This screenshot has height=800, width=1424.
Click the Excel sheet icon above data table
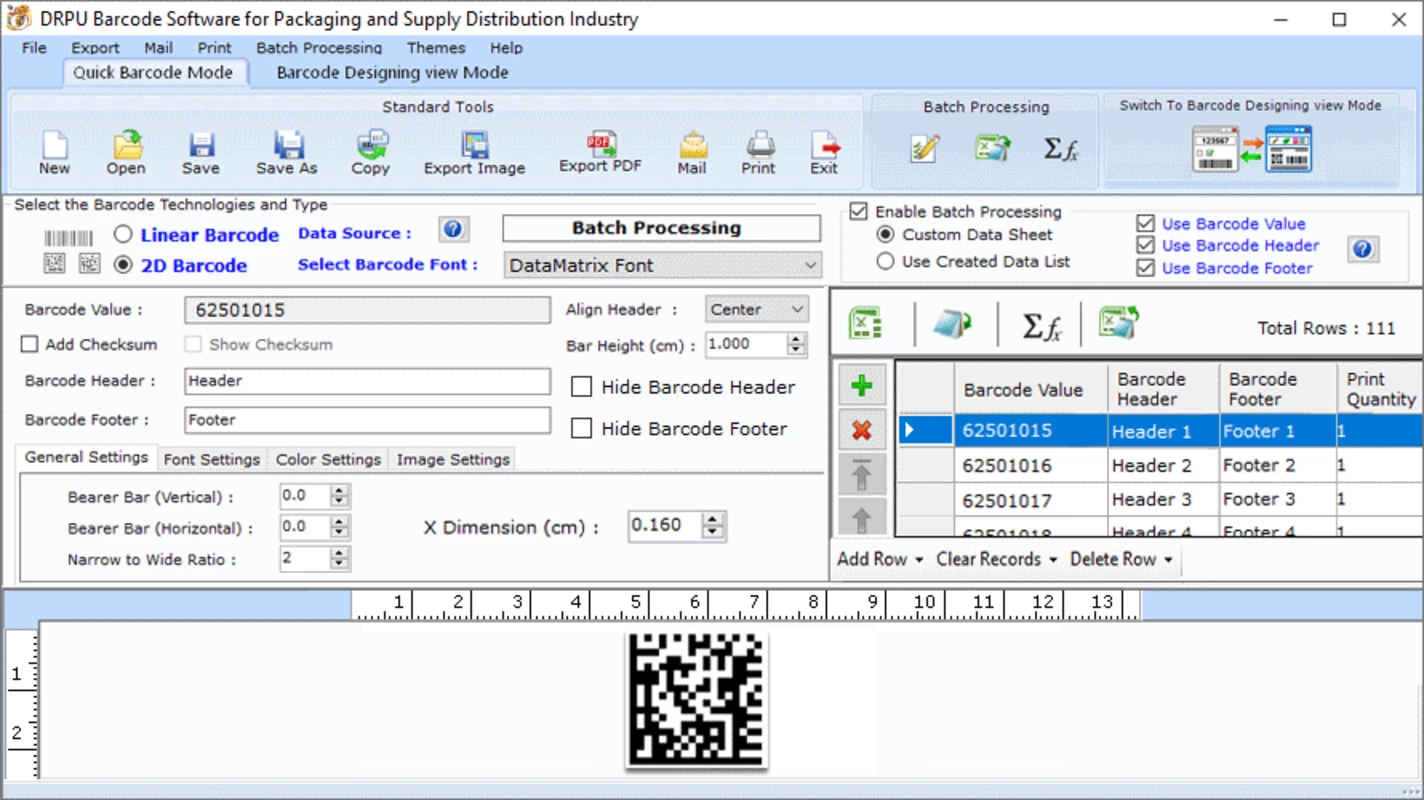coord(865,324)
